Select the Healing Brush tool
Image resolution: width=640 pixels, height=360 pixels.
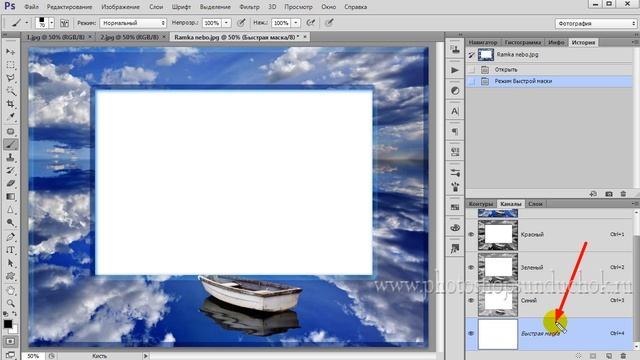pyautogui.click(x=11, y=131)
